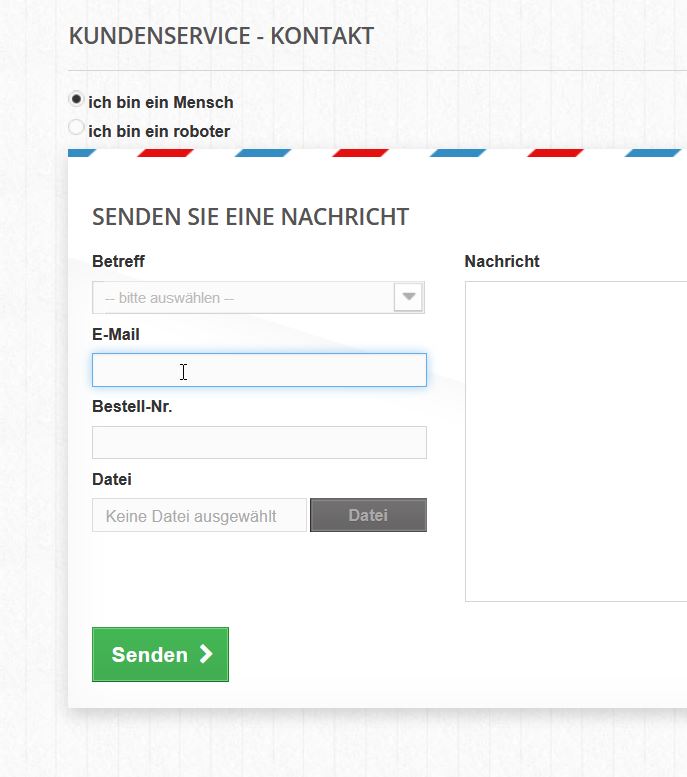This screenshot has width=687, height=777.
Task: Click into the Bestell-Nr. input field
Action: click(x=259, y=443)
